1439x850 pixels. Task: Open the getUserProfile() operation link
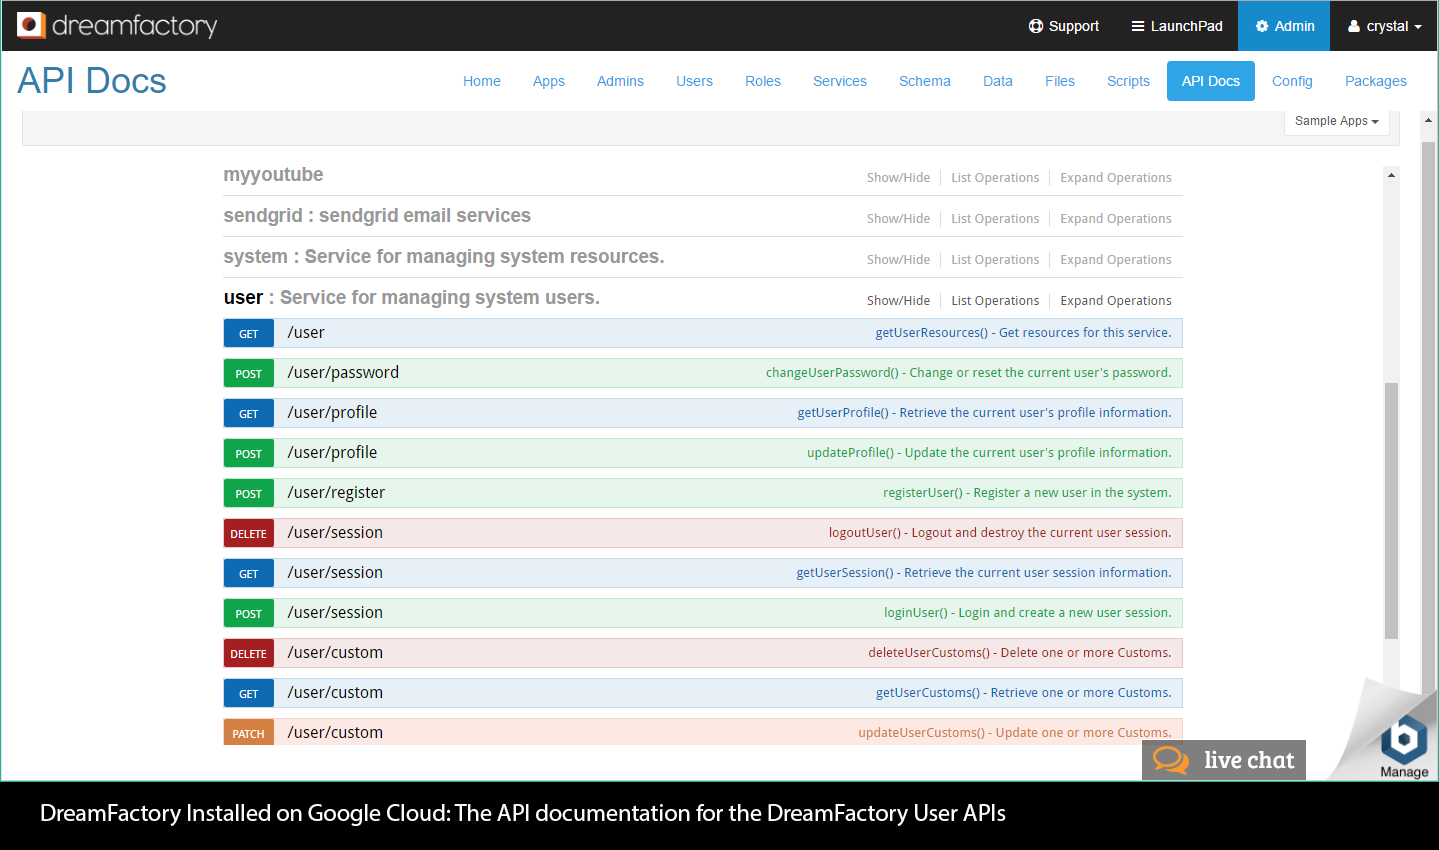[x=983, y=412]
